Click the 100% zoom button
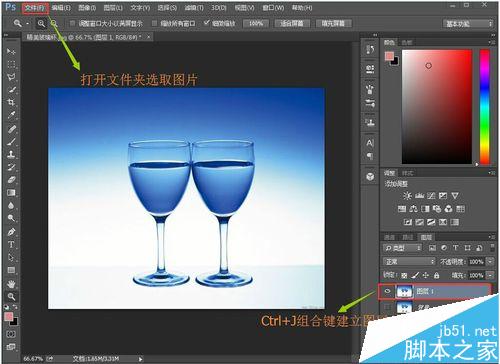This screenshot has height=364, width=500. click(x=256, y=23)
